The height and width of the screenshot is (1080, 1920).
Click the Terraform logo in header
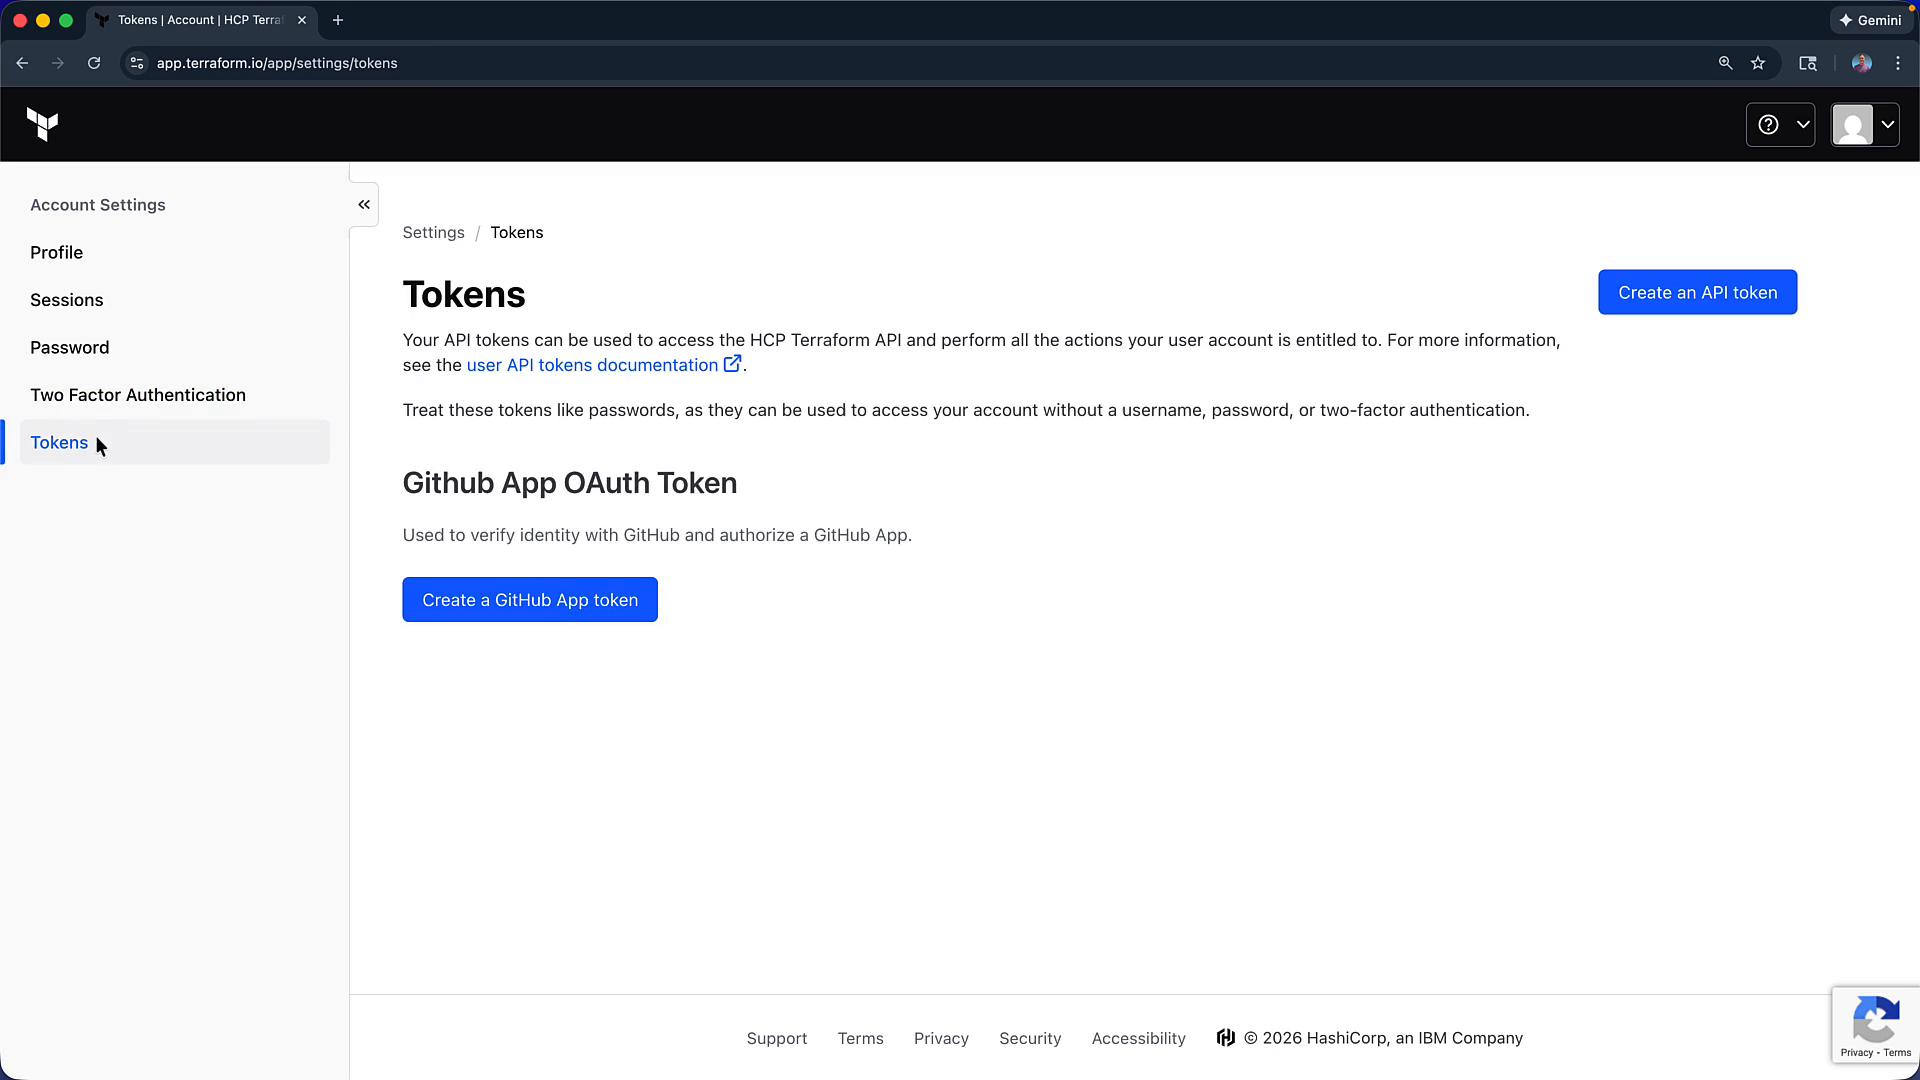pos(43,125)
